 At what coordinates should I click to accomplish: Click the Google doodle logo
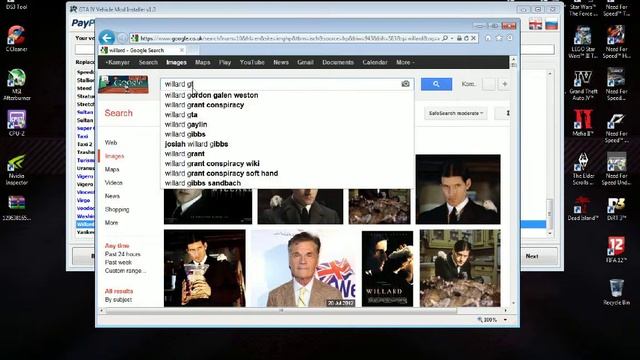tap(124, 84)
